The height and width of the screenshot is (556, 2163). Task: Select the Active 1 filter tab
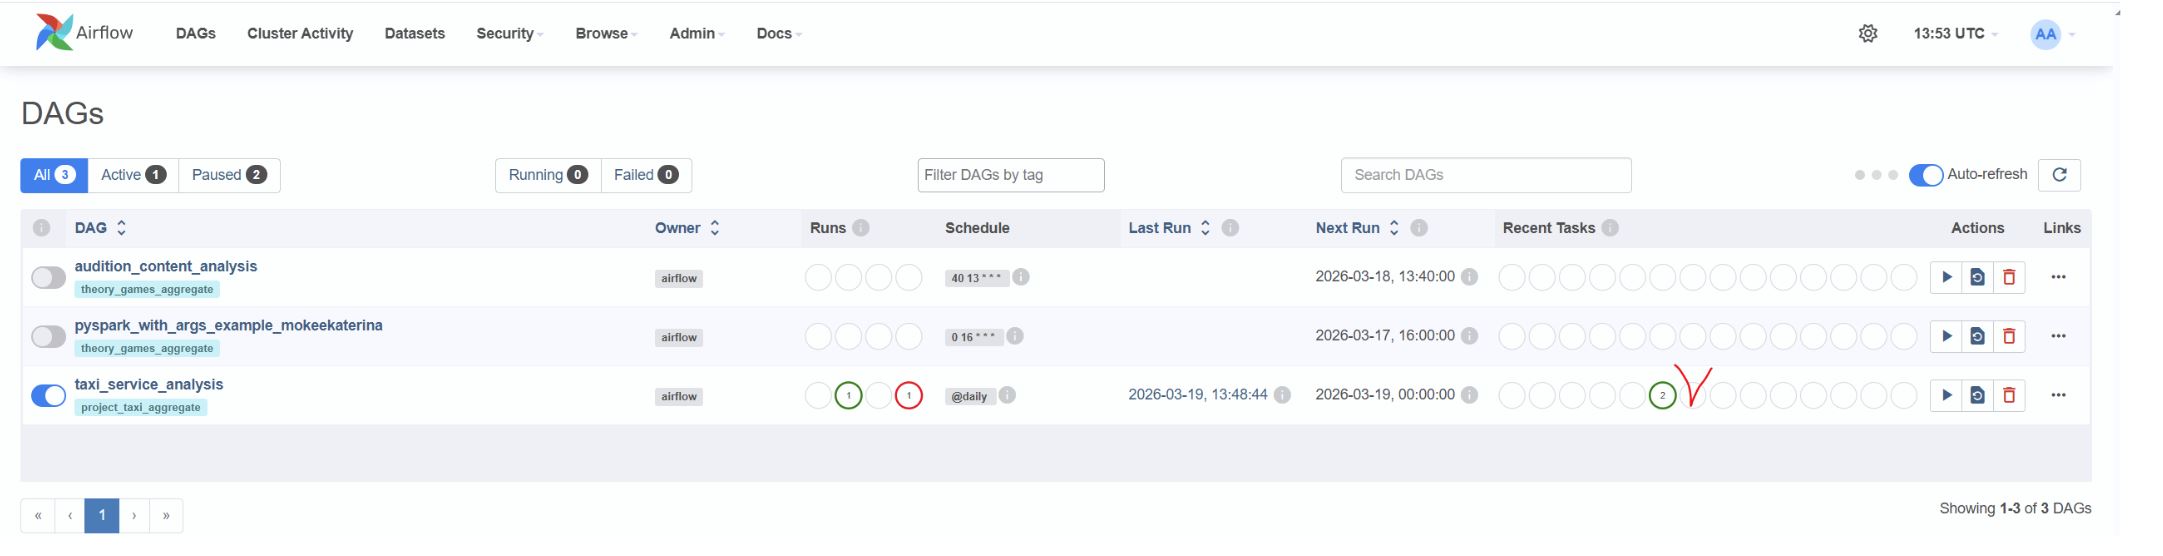[133, 175]
